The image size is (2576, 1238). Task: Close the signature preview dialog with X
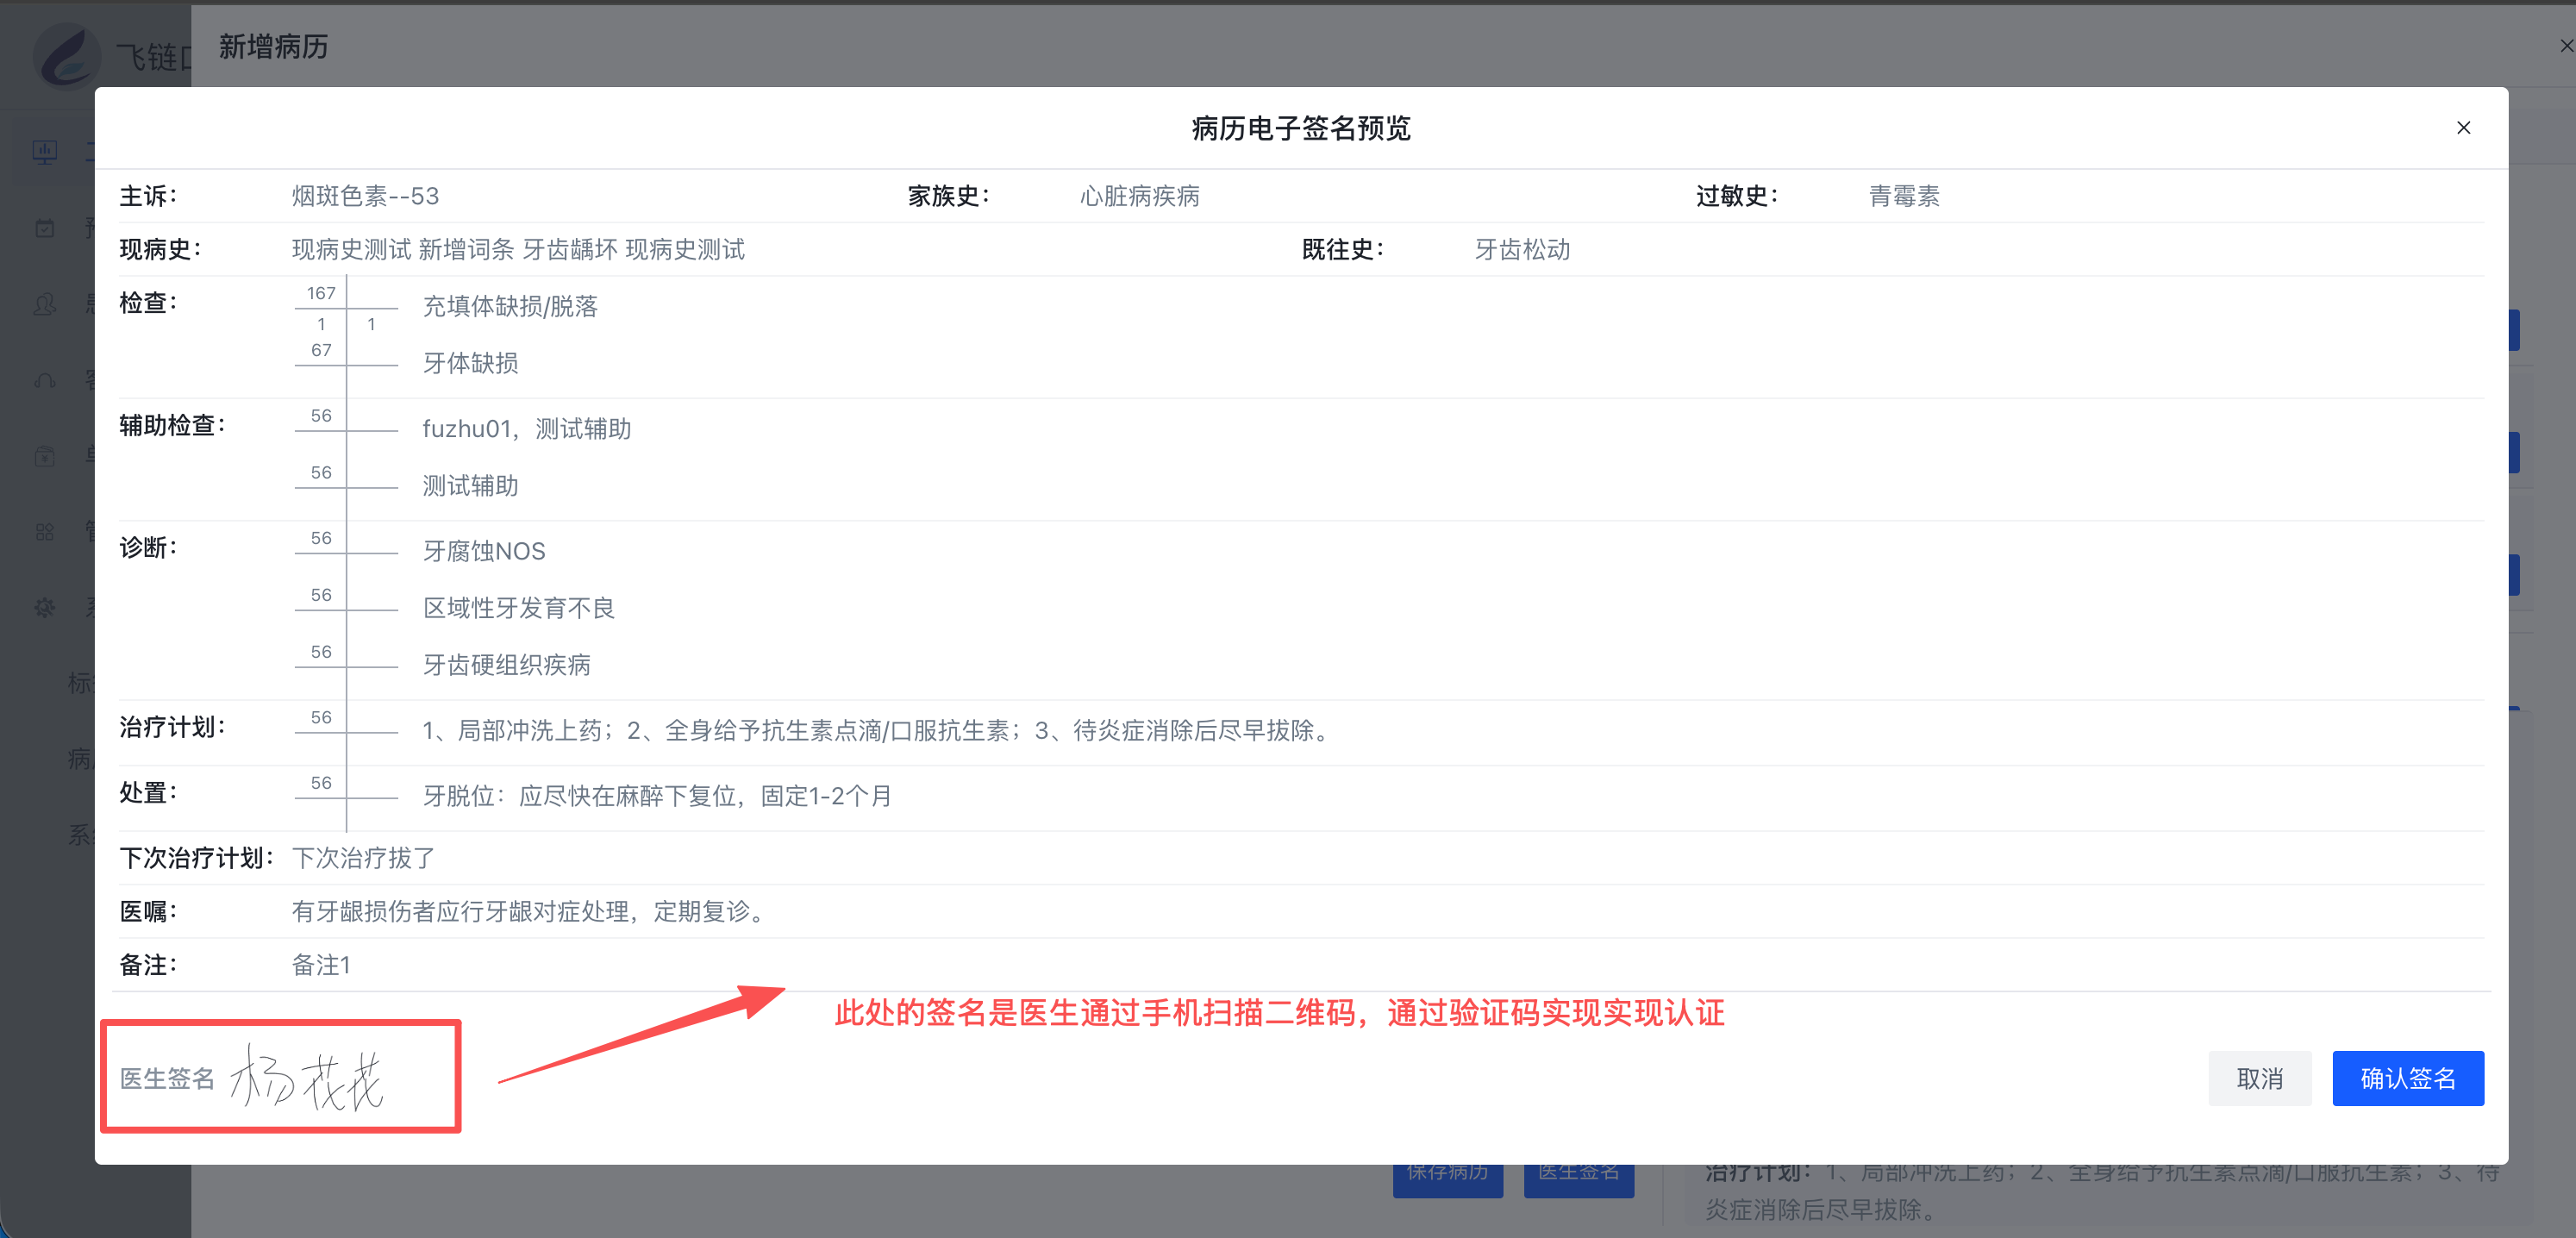2463,127
